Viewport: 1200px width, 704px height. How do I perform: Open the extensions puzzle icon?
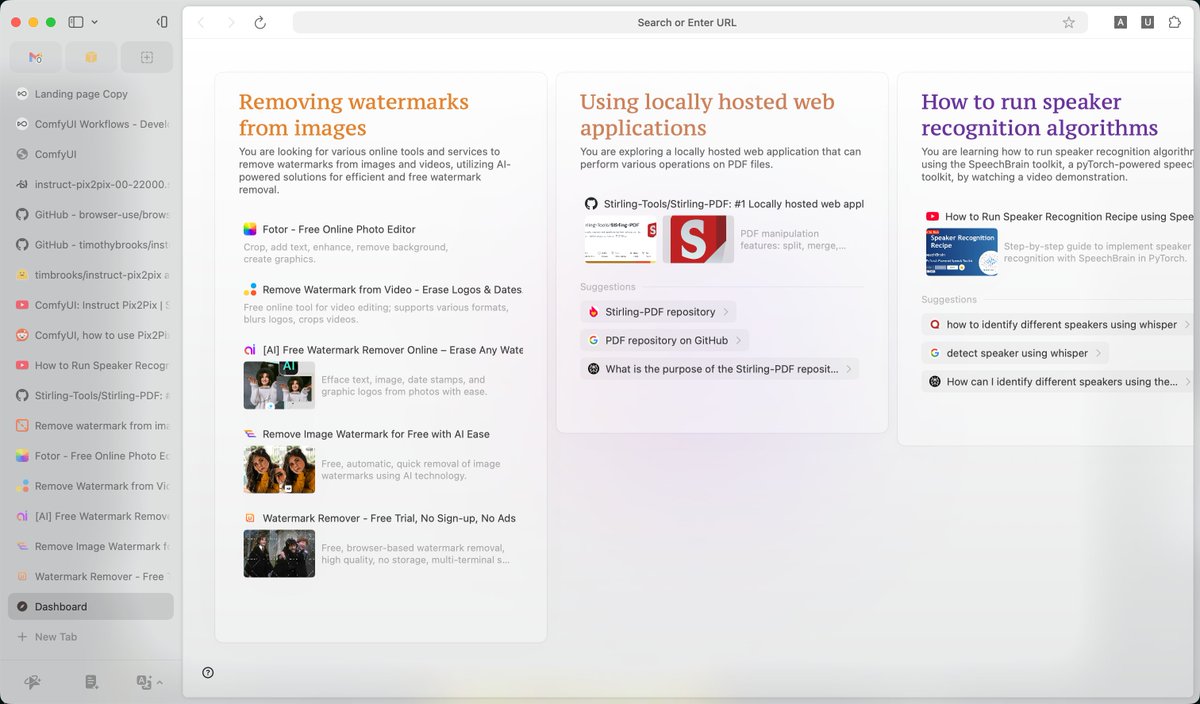click(1175, 22)
